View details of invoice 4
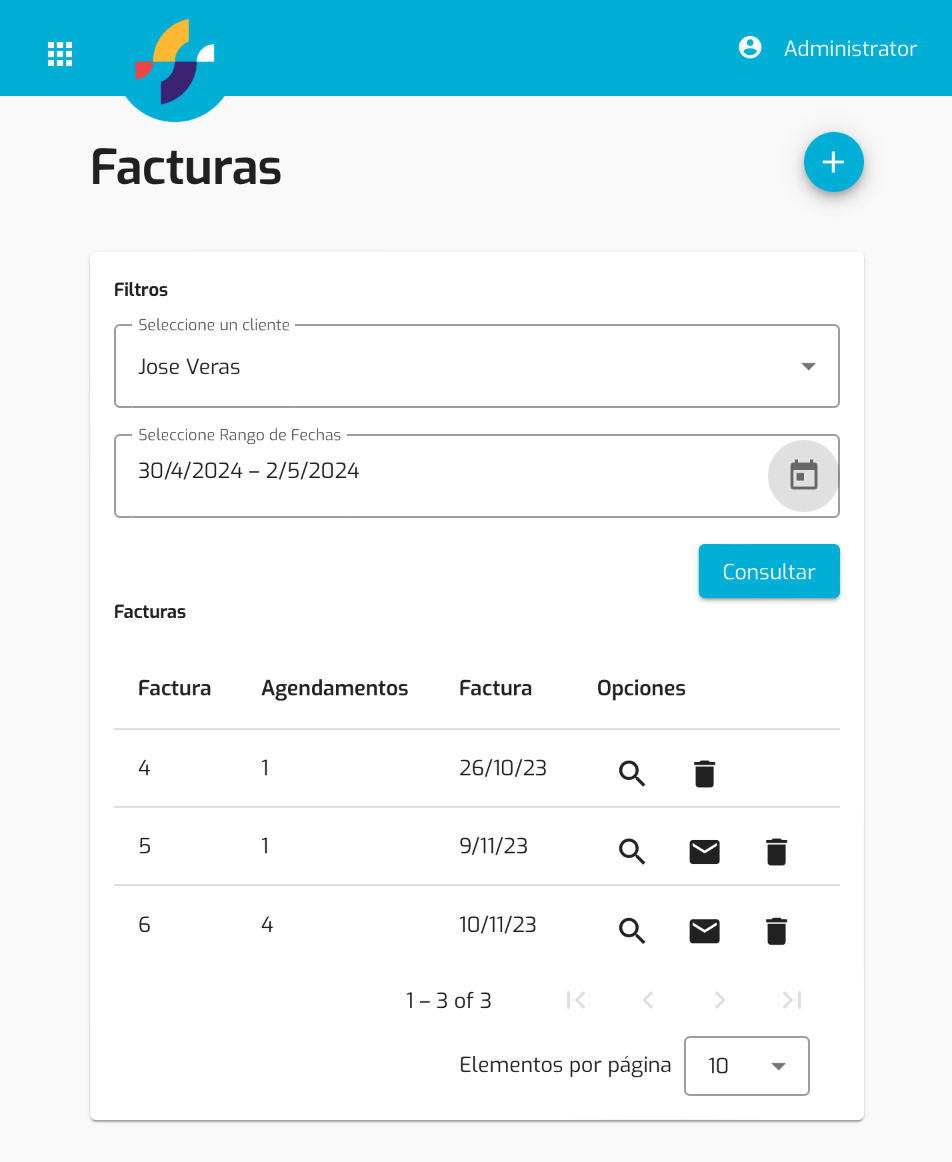Image resolution: width=952 pixels, height=1162 pixels. pos(632,773)
